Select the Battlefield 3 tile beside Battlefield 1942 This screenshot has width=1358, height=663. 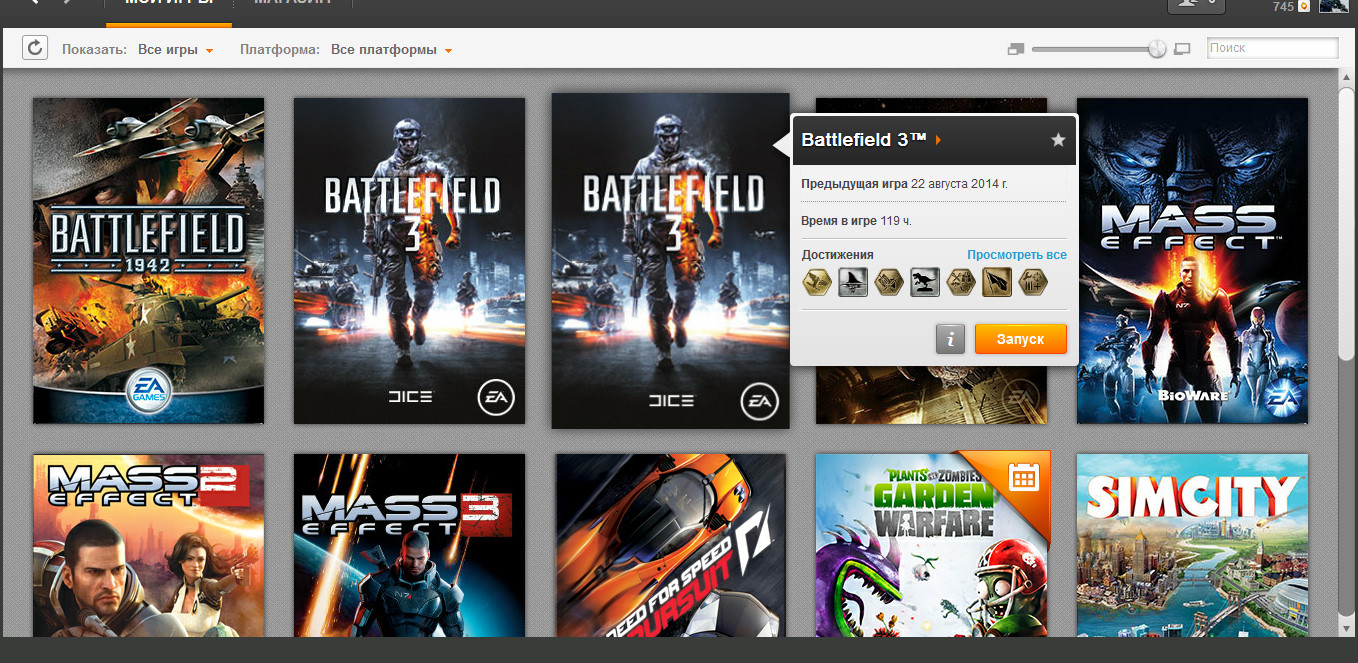click(409, 261)
